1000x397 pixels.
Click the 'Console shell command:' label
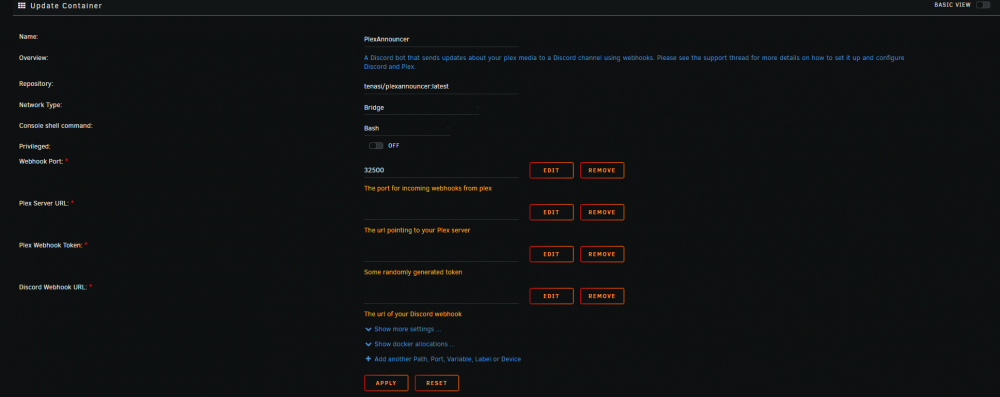point(56,126)
